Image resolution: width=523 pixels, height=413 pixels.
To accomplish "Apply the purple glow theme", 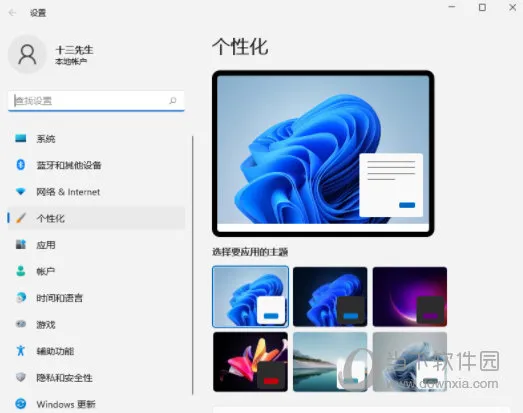I will [x=410, y=296].
